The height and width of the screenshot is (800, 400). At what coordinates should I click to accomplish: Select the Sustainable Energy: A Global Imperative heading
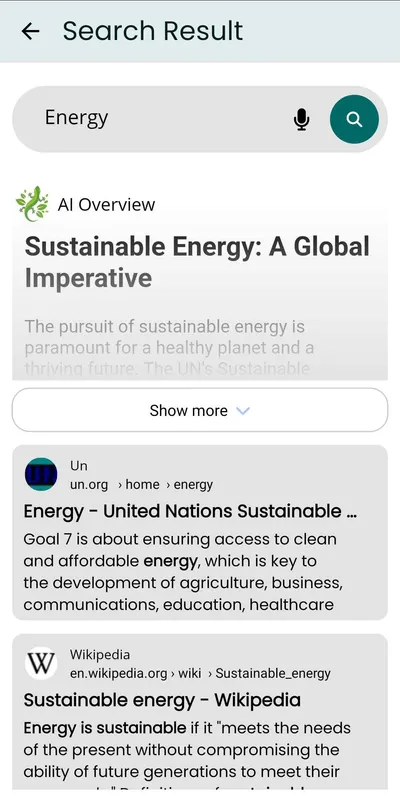click(197, 262)
